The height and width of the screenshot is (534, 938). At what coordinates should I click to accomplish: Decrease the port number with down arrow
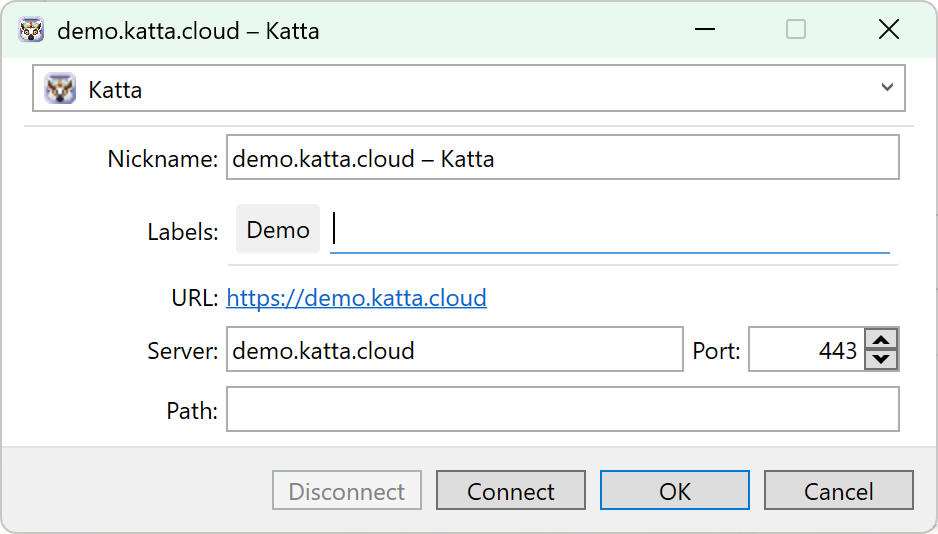pyautogui.click(x=881, y=359)
